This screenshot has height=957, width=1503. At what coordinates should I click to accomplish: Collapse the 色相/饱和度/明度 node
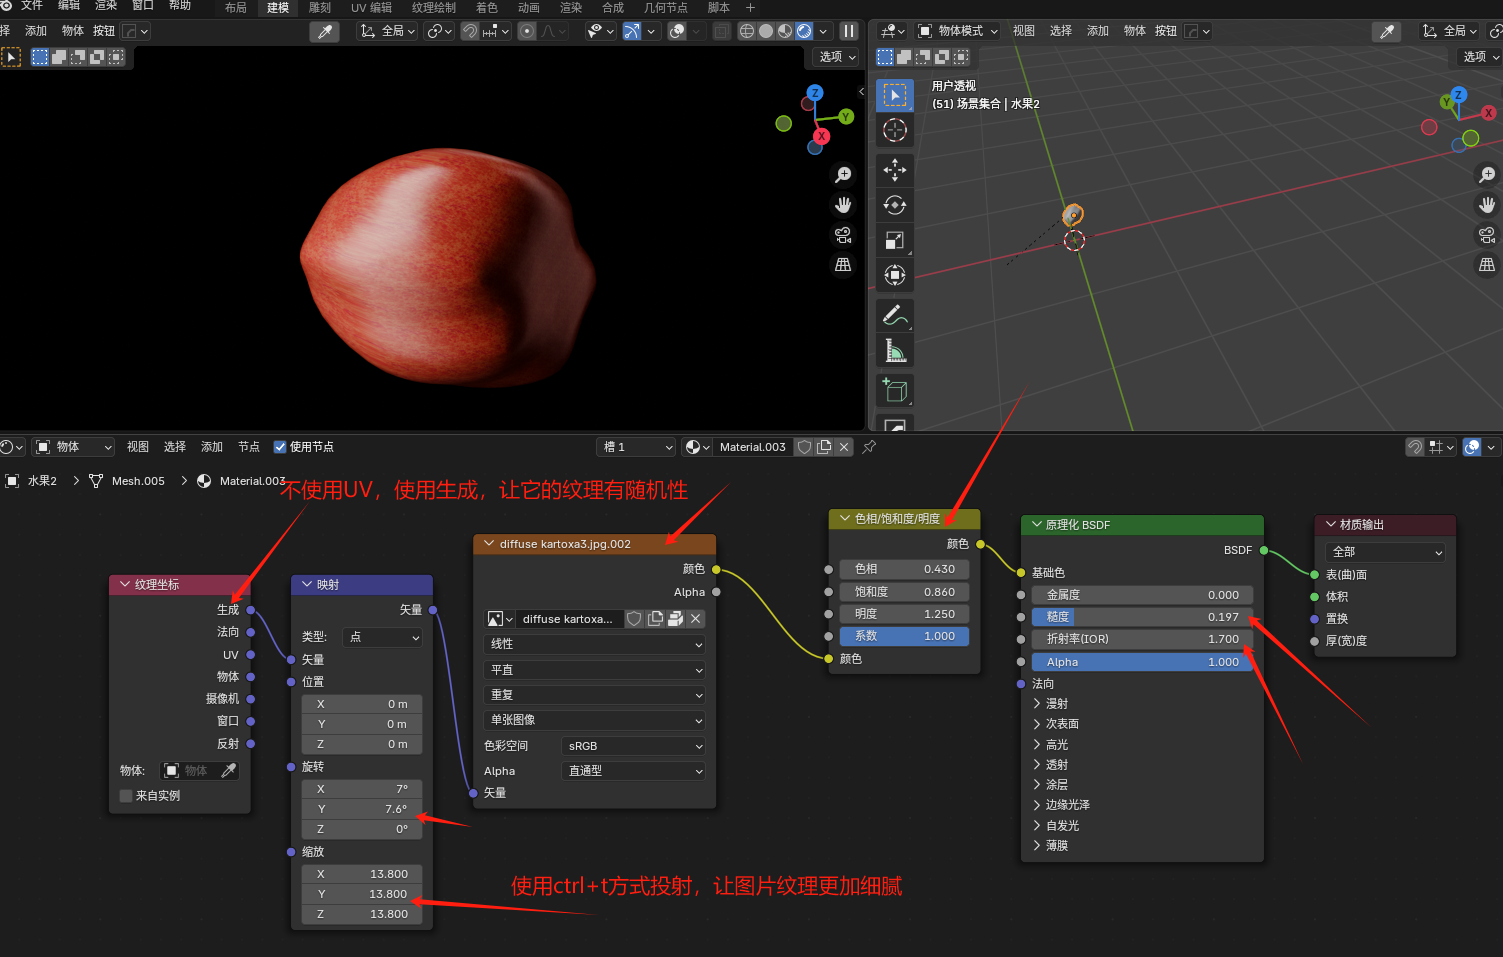tap(845, 519)
